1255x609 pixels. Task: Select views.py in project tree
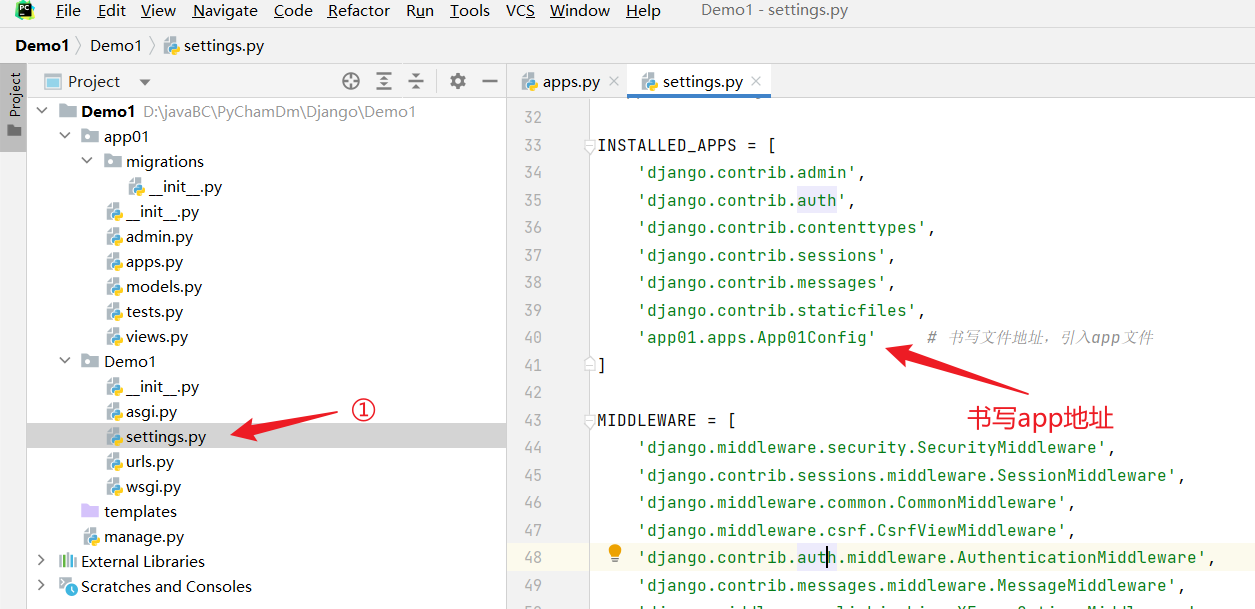tap(147, 336)
